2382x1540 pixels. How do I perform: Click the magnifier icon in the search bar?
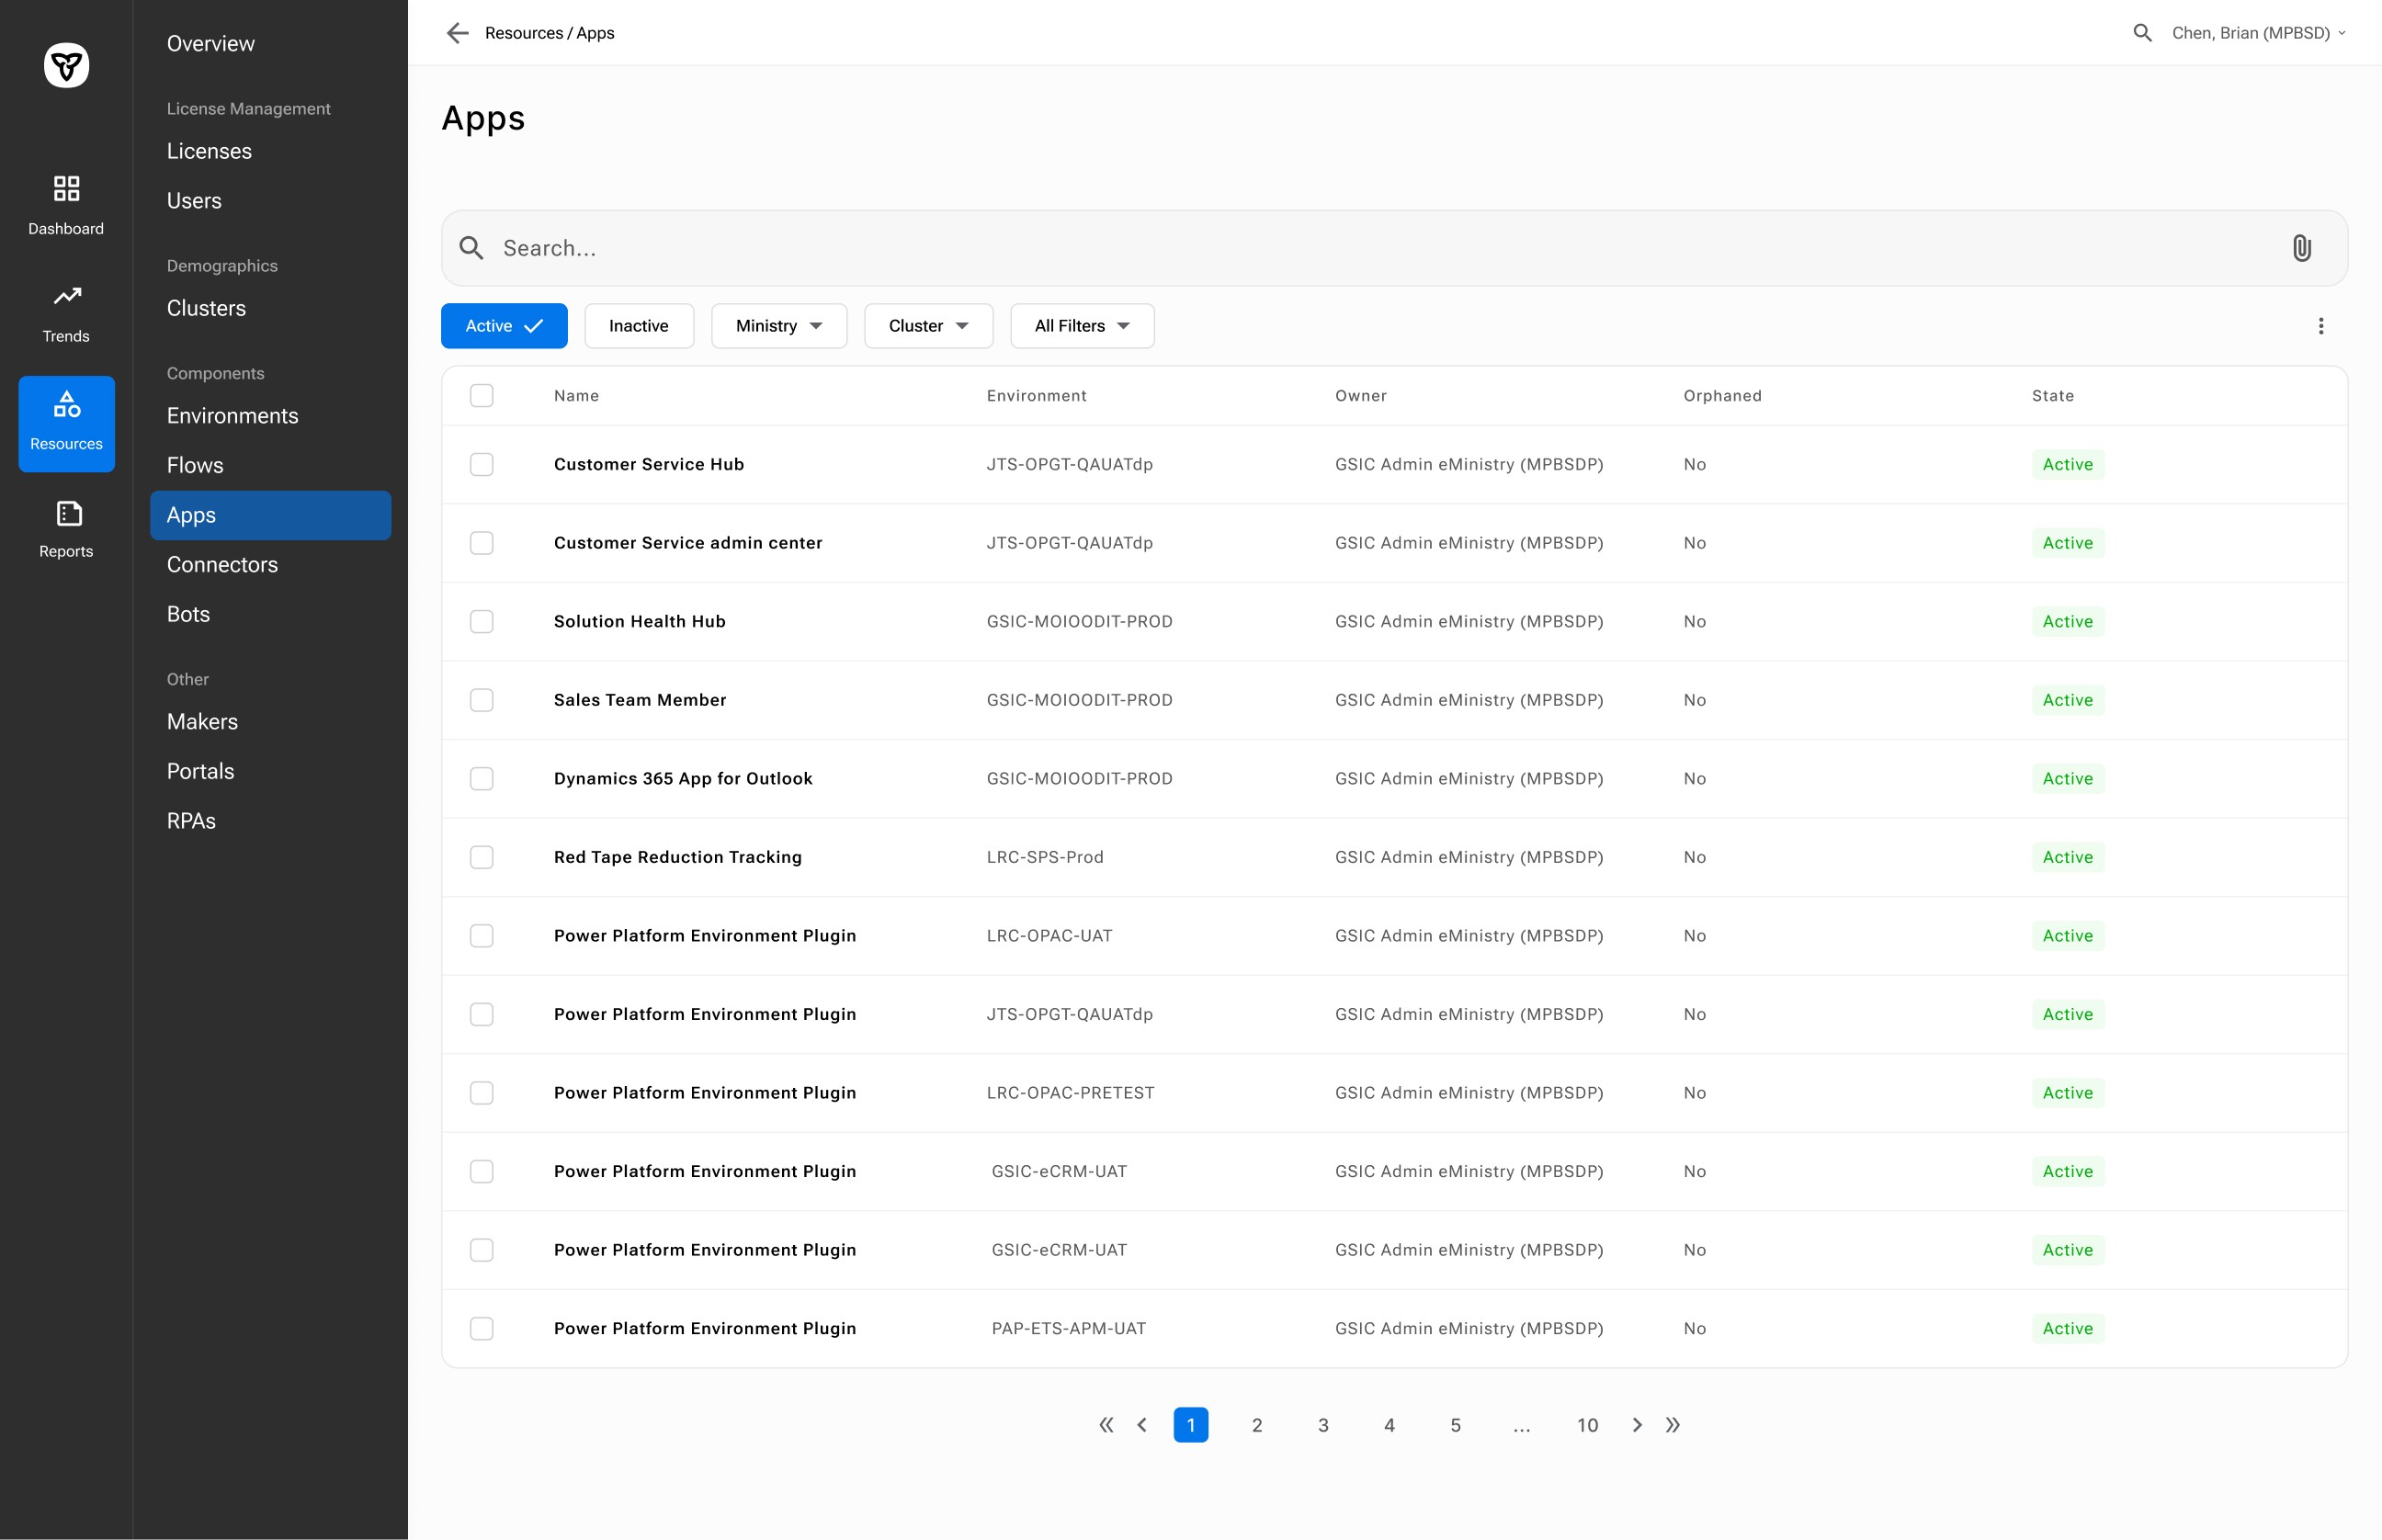point(471,248)
